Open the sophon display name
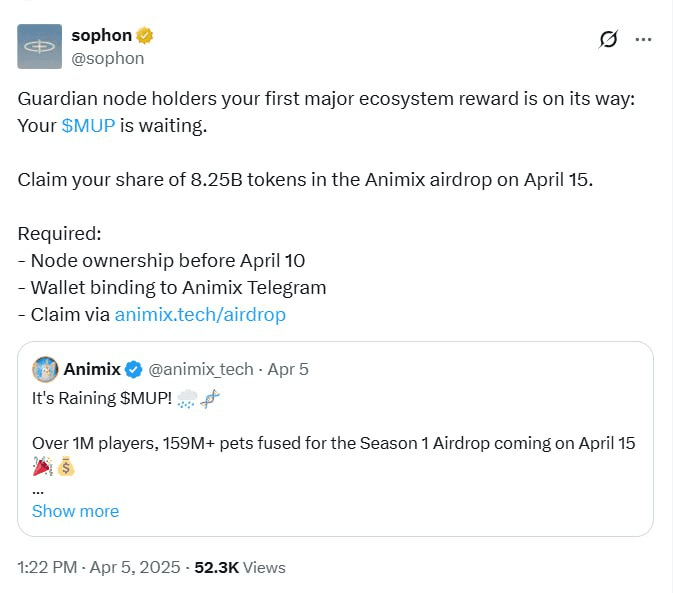The width and height of the screenshot is (673, 593). pyautogui.click(x=101, y=36)
